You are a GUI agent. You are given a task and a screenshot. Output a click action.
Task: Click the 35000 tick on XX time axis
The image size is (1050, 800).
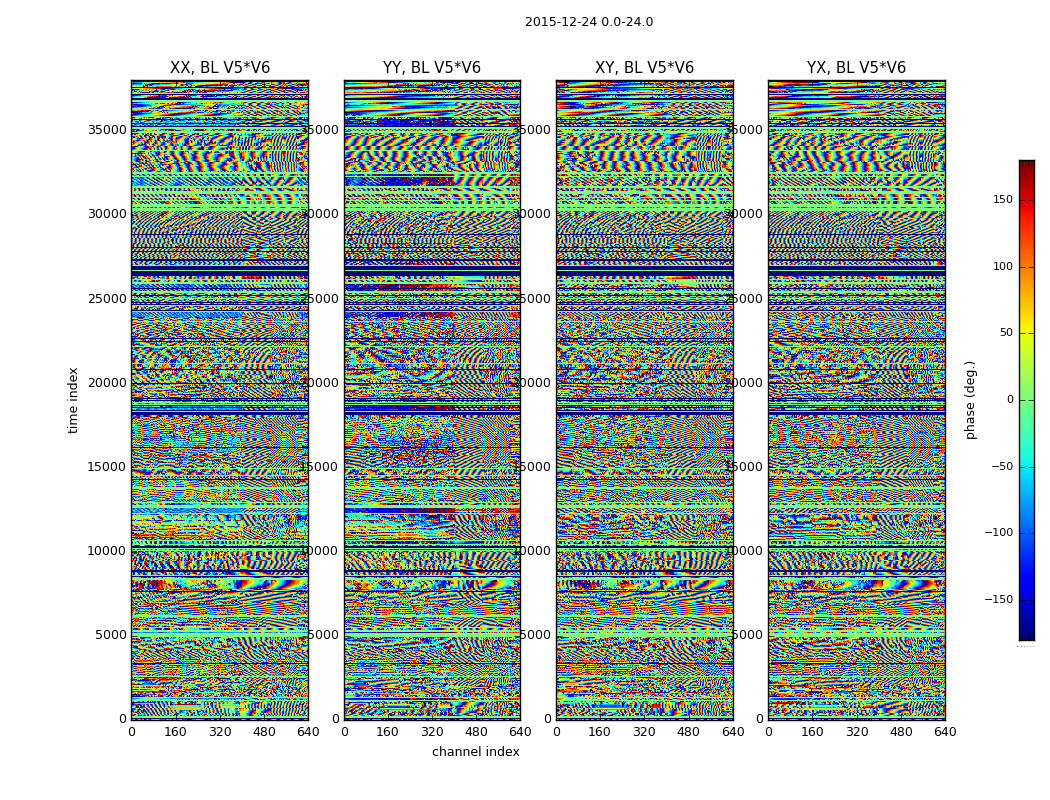[x=107, y=130]
